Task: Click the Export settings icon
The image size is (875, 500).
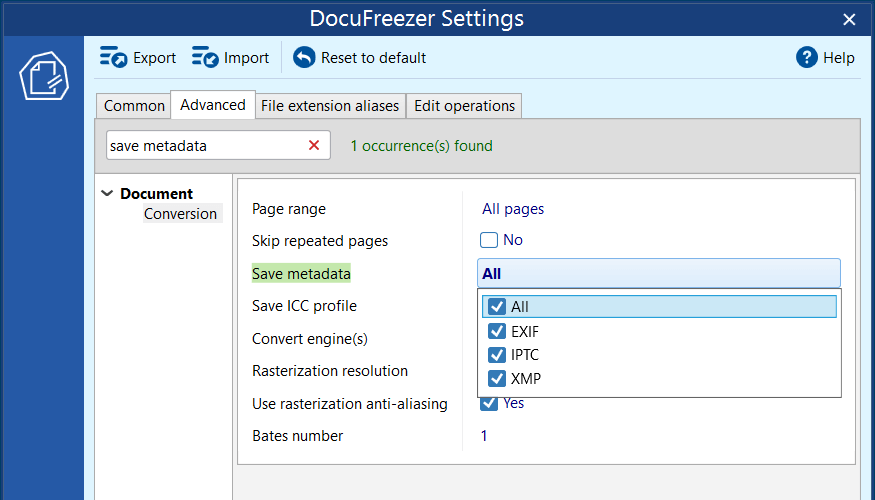Action: [114, 57]
